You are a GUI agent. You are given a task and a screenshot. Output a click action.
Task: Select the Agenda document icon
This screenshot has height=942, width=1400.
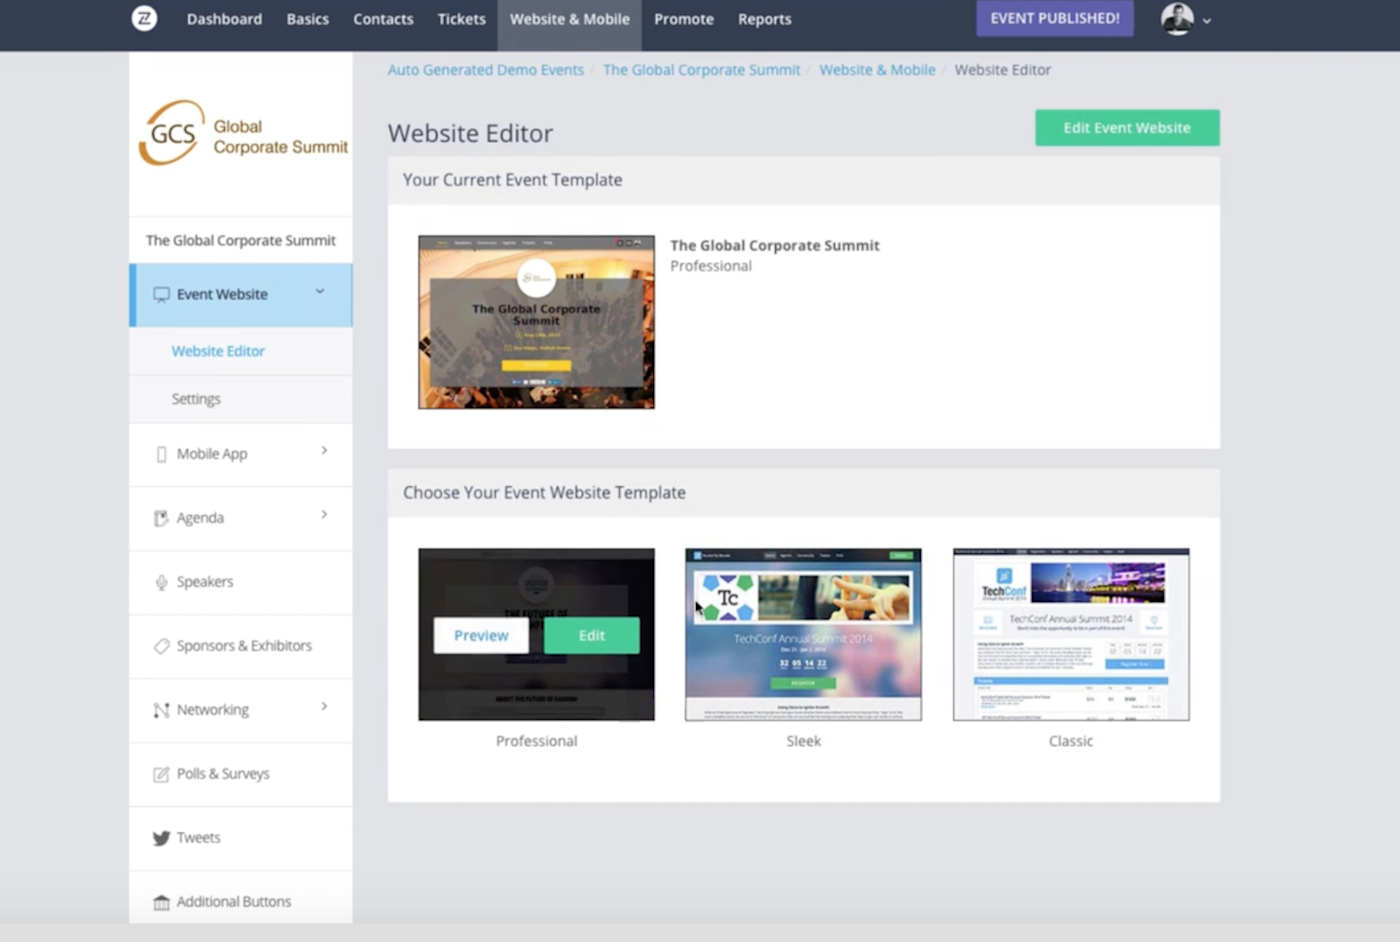coord(162,517)
